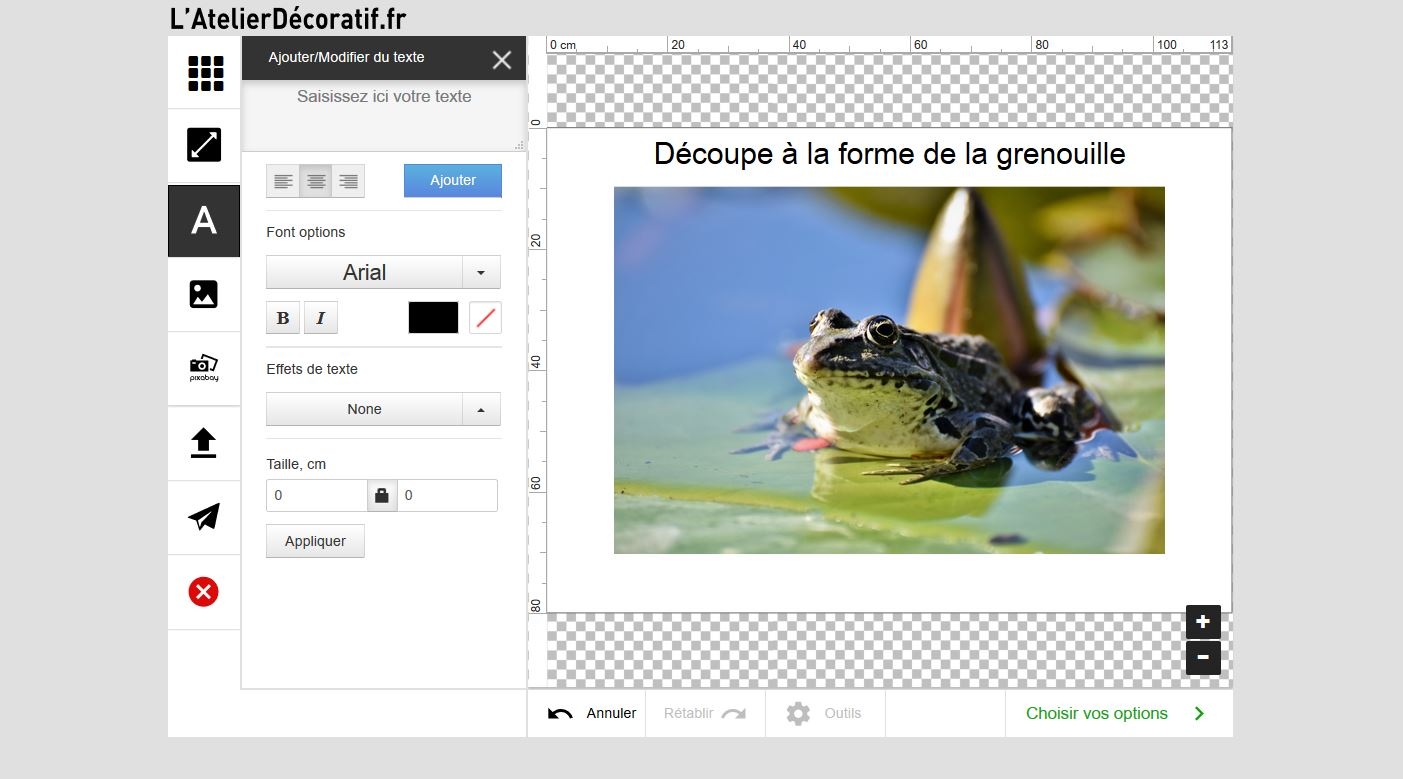
Task: Open the Outils gear menu
Action: (825, 714)
